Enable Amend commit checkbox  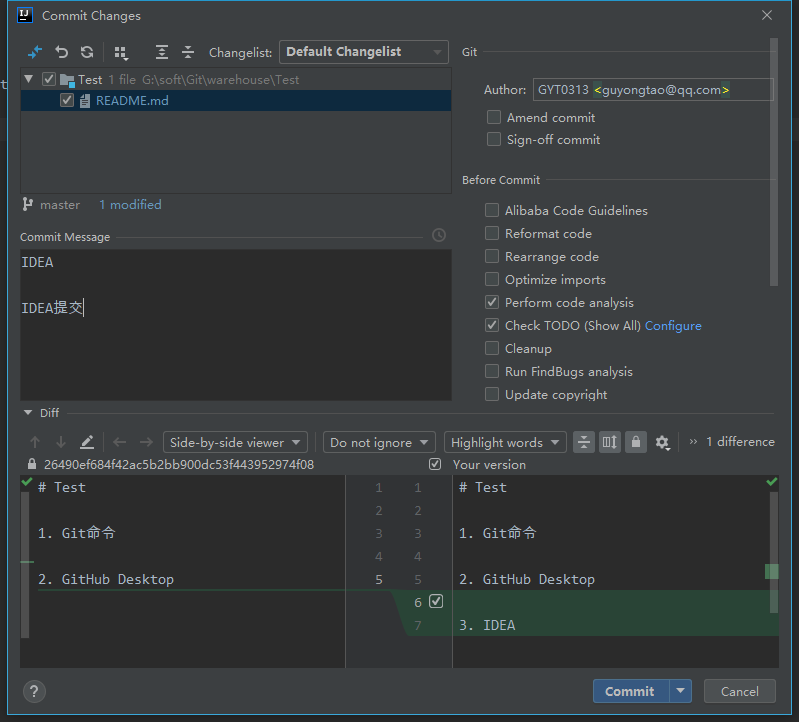494,117
